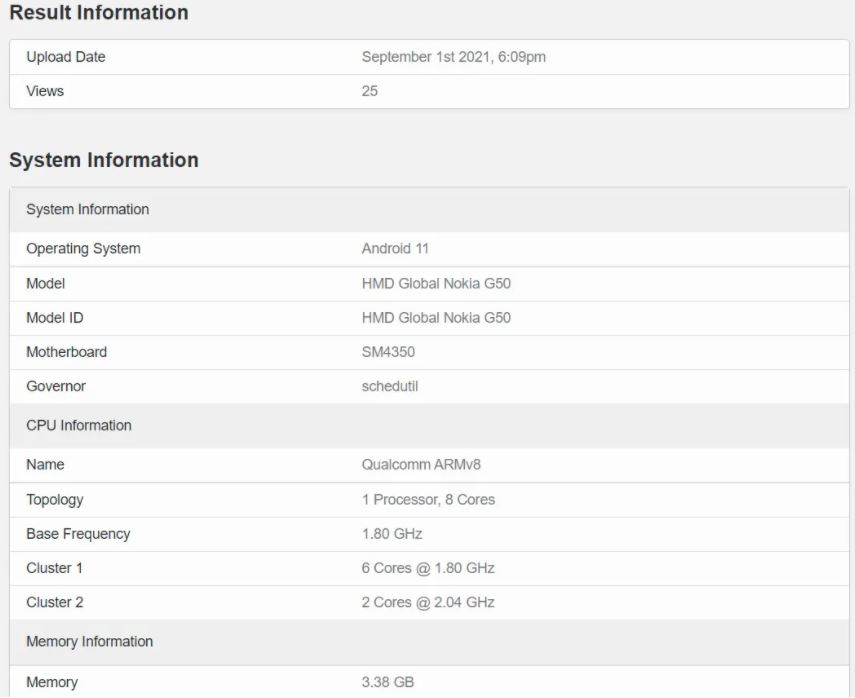Click the "Result Information" page heading
The height and width of the screenshot is (698, 855).
(x=99, y=13)
